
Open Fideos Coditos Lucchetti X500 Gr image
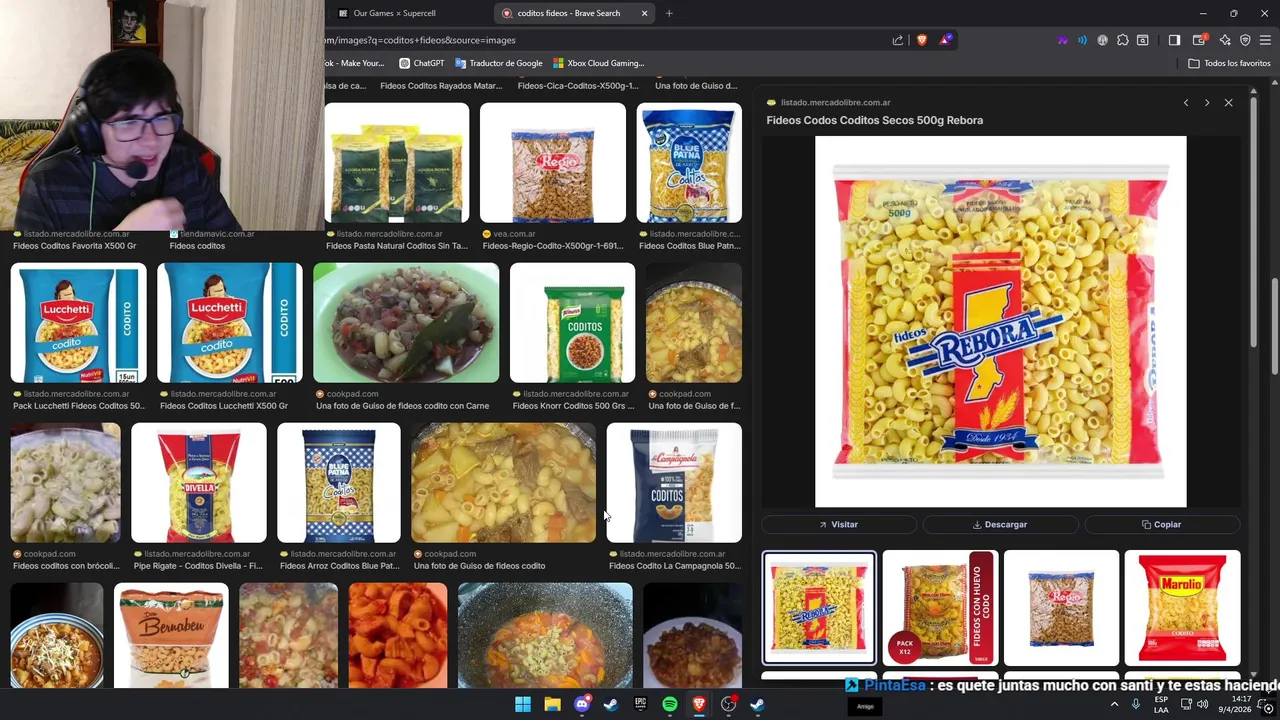point(230,323)
